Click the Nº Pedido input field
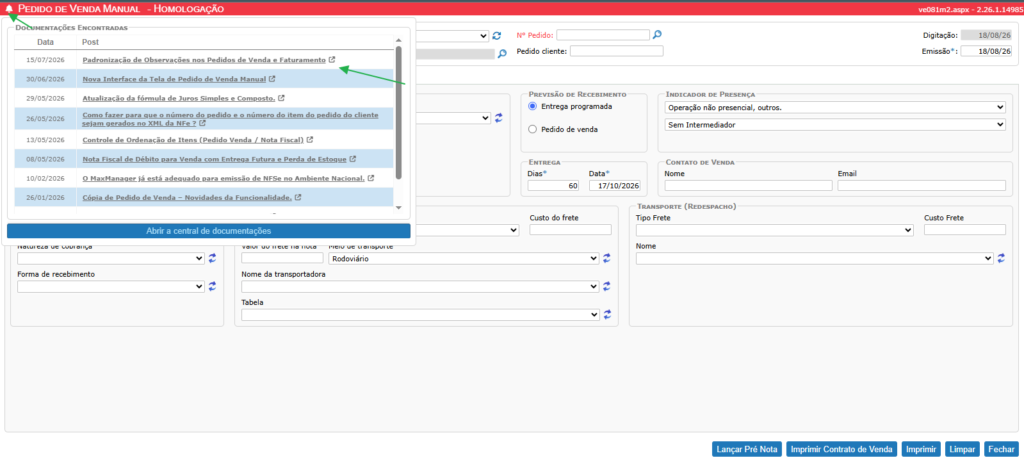 [x=603, y=35]
